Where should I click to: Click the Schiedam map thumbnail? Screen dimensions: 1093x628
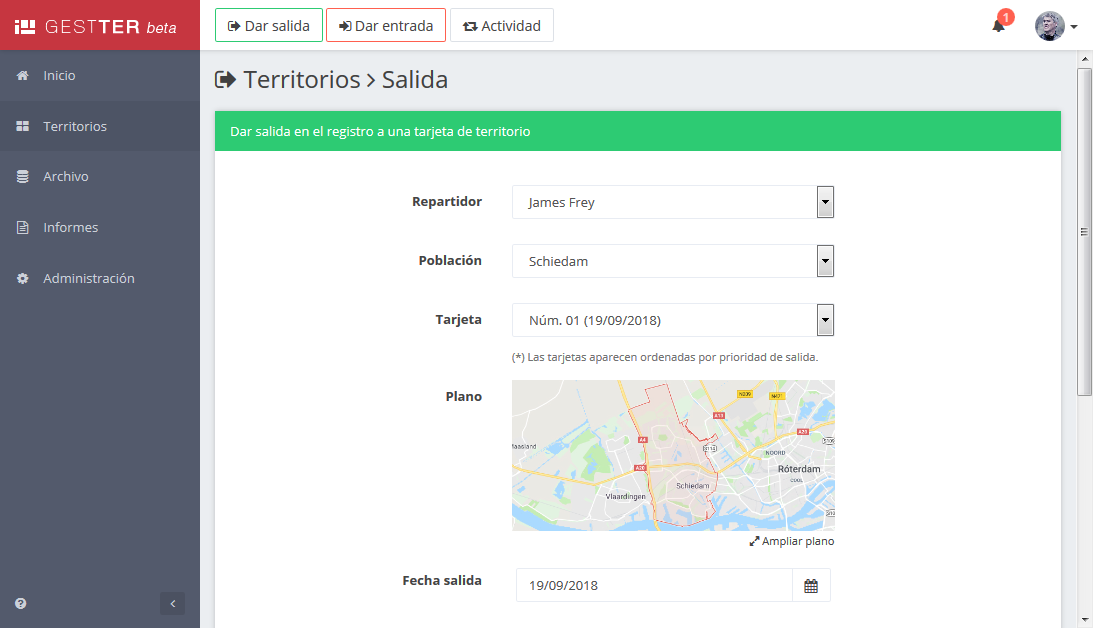pyautogui.click(x=673, y=455)
